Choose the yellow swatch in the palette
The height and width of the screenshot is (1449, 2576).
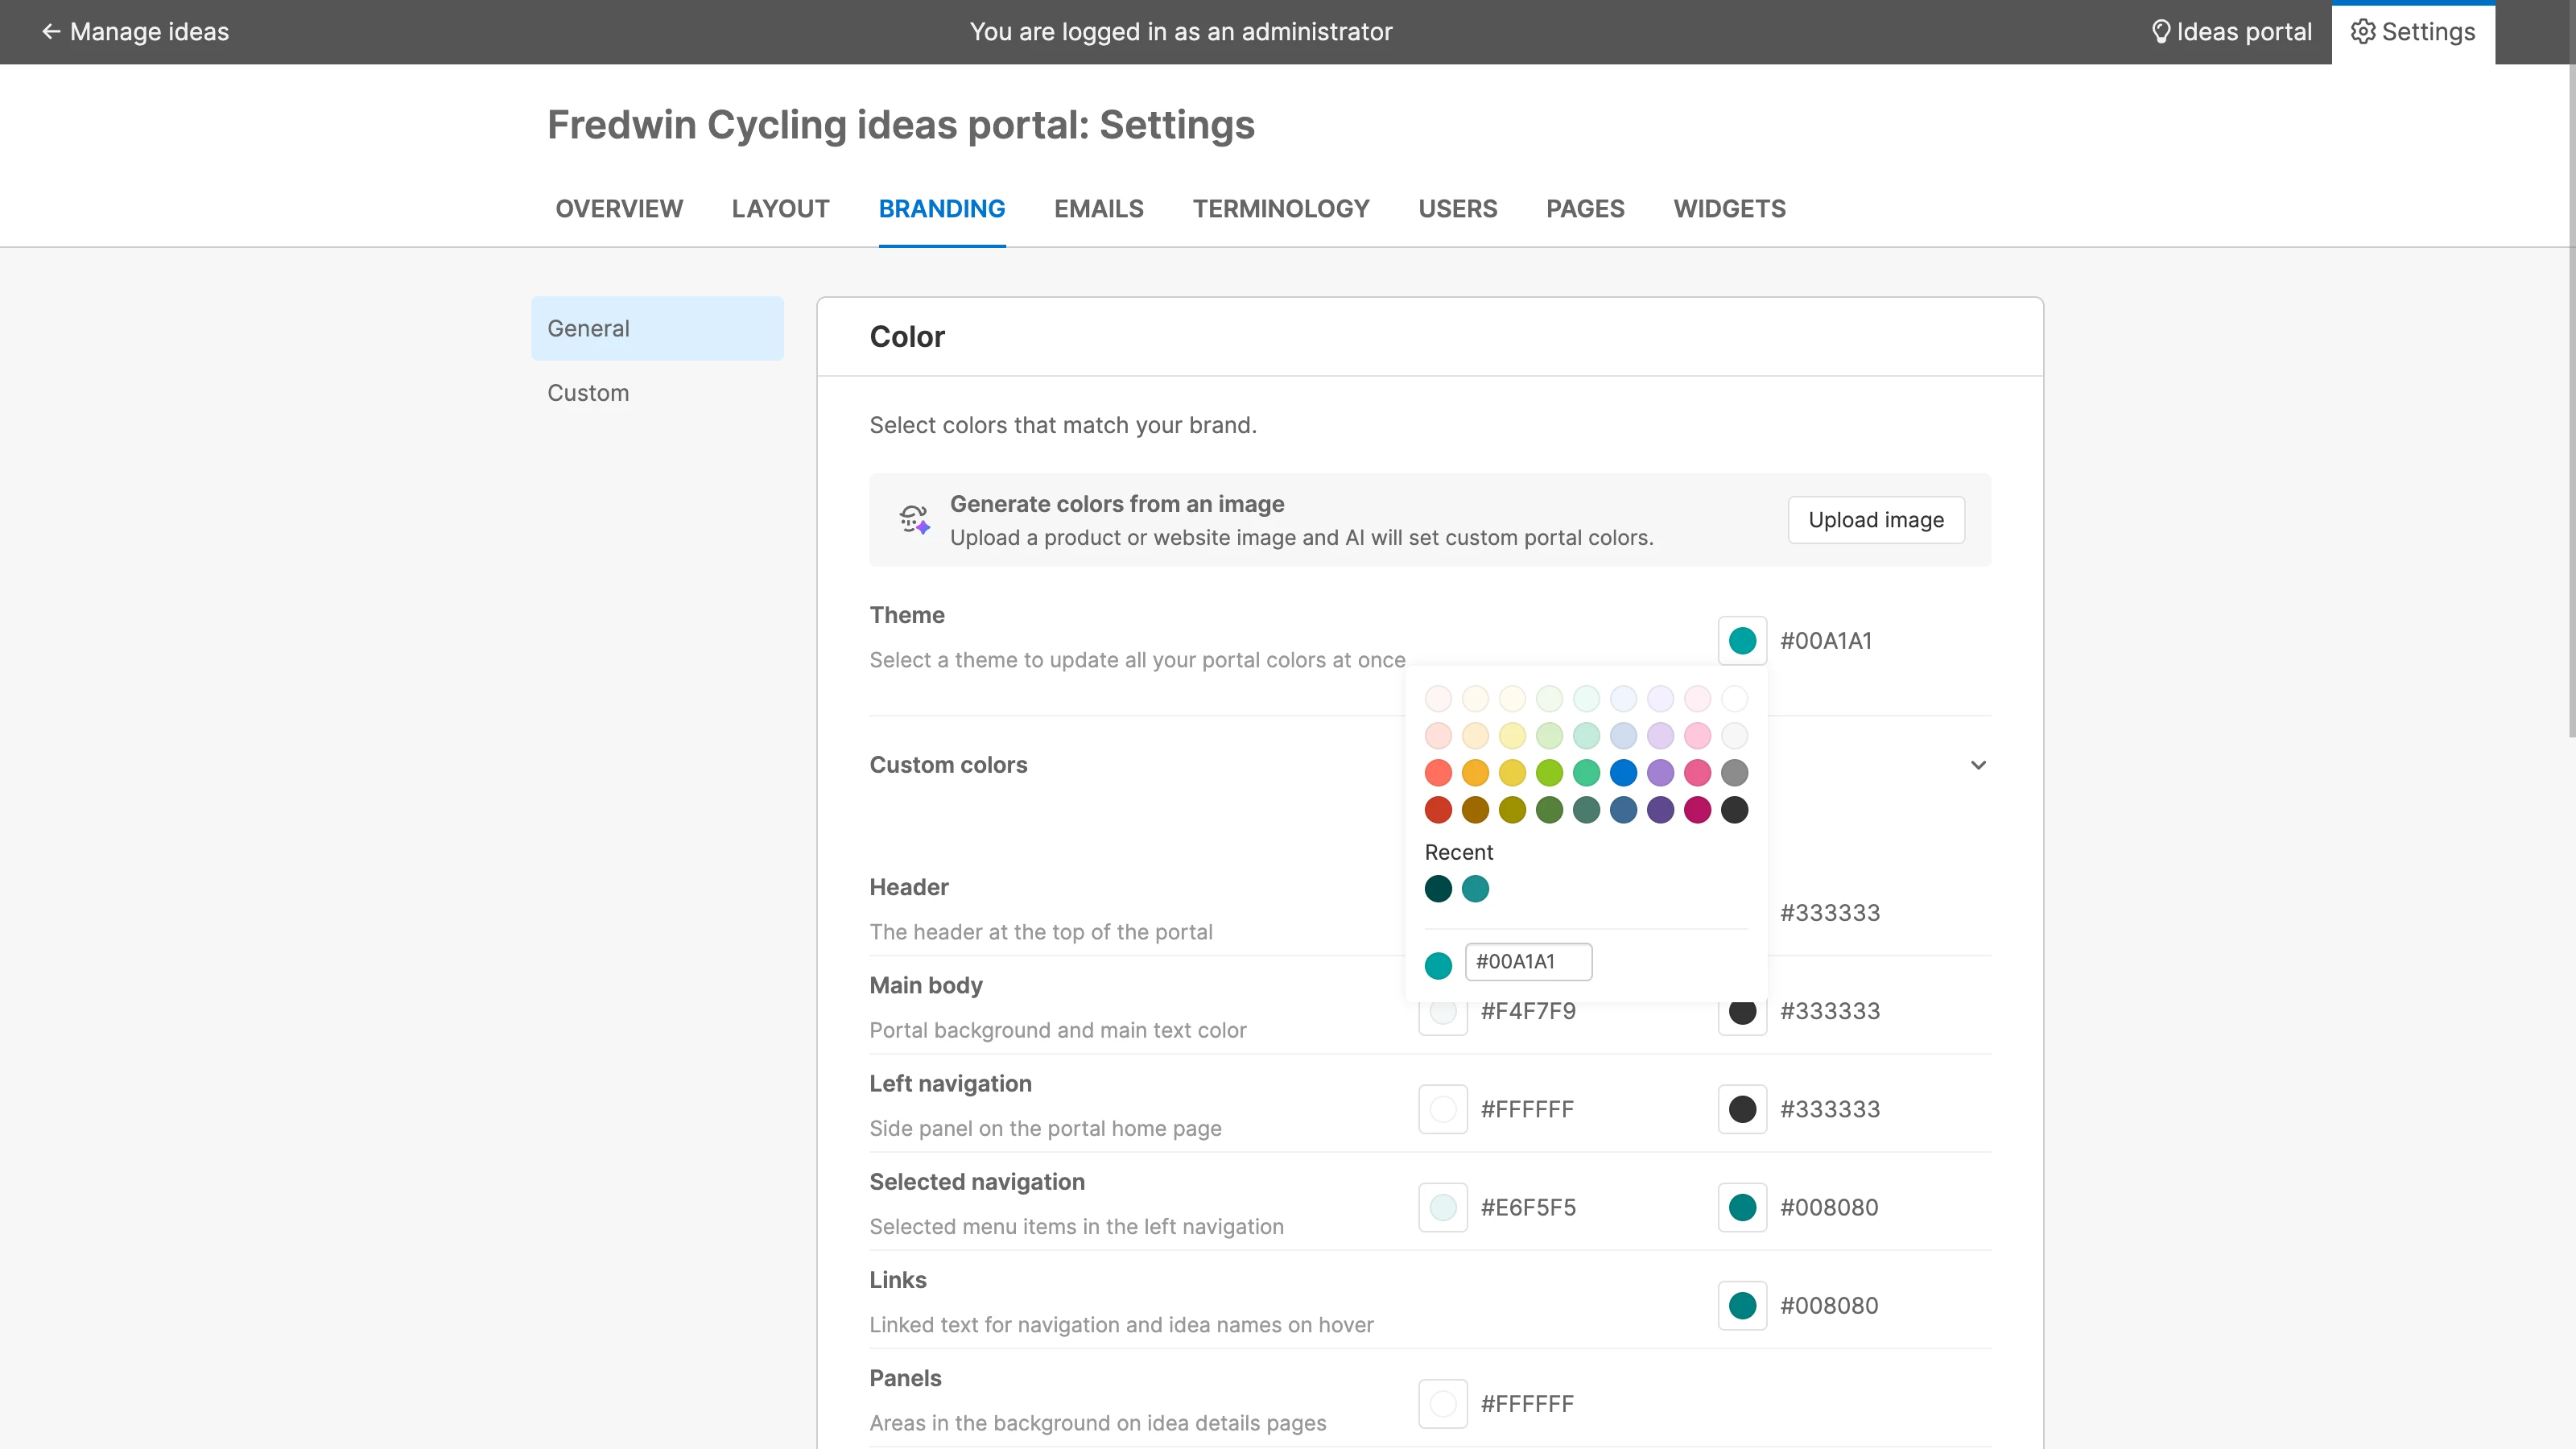coord(1512,773)
